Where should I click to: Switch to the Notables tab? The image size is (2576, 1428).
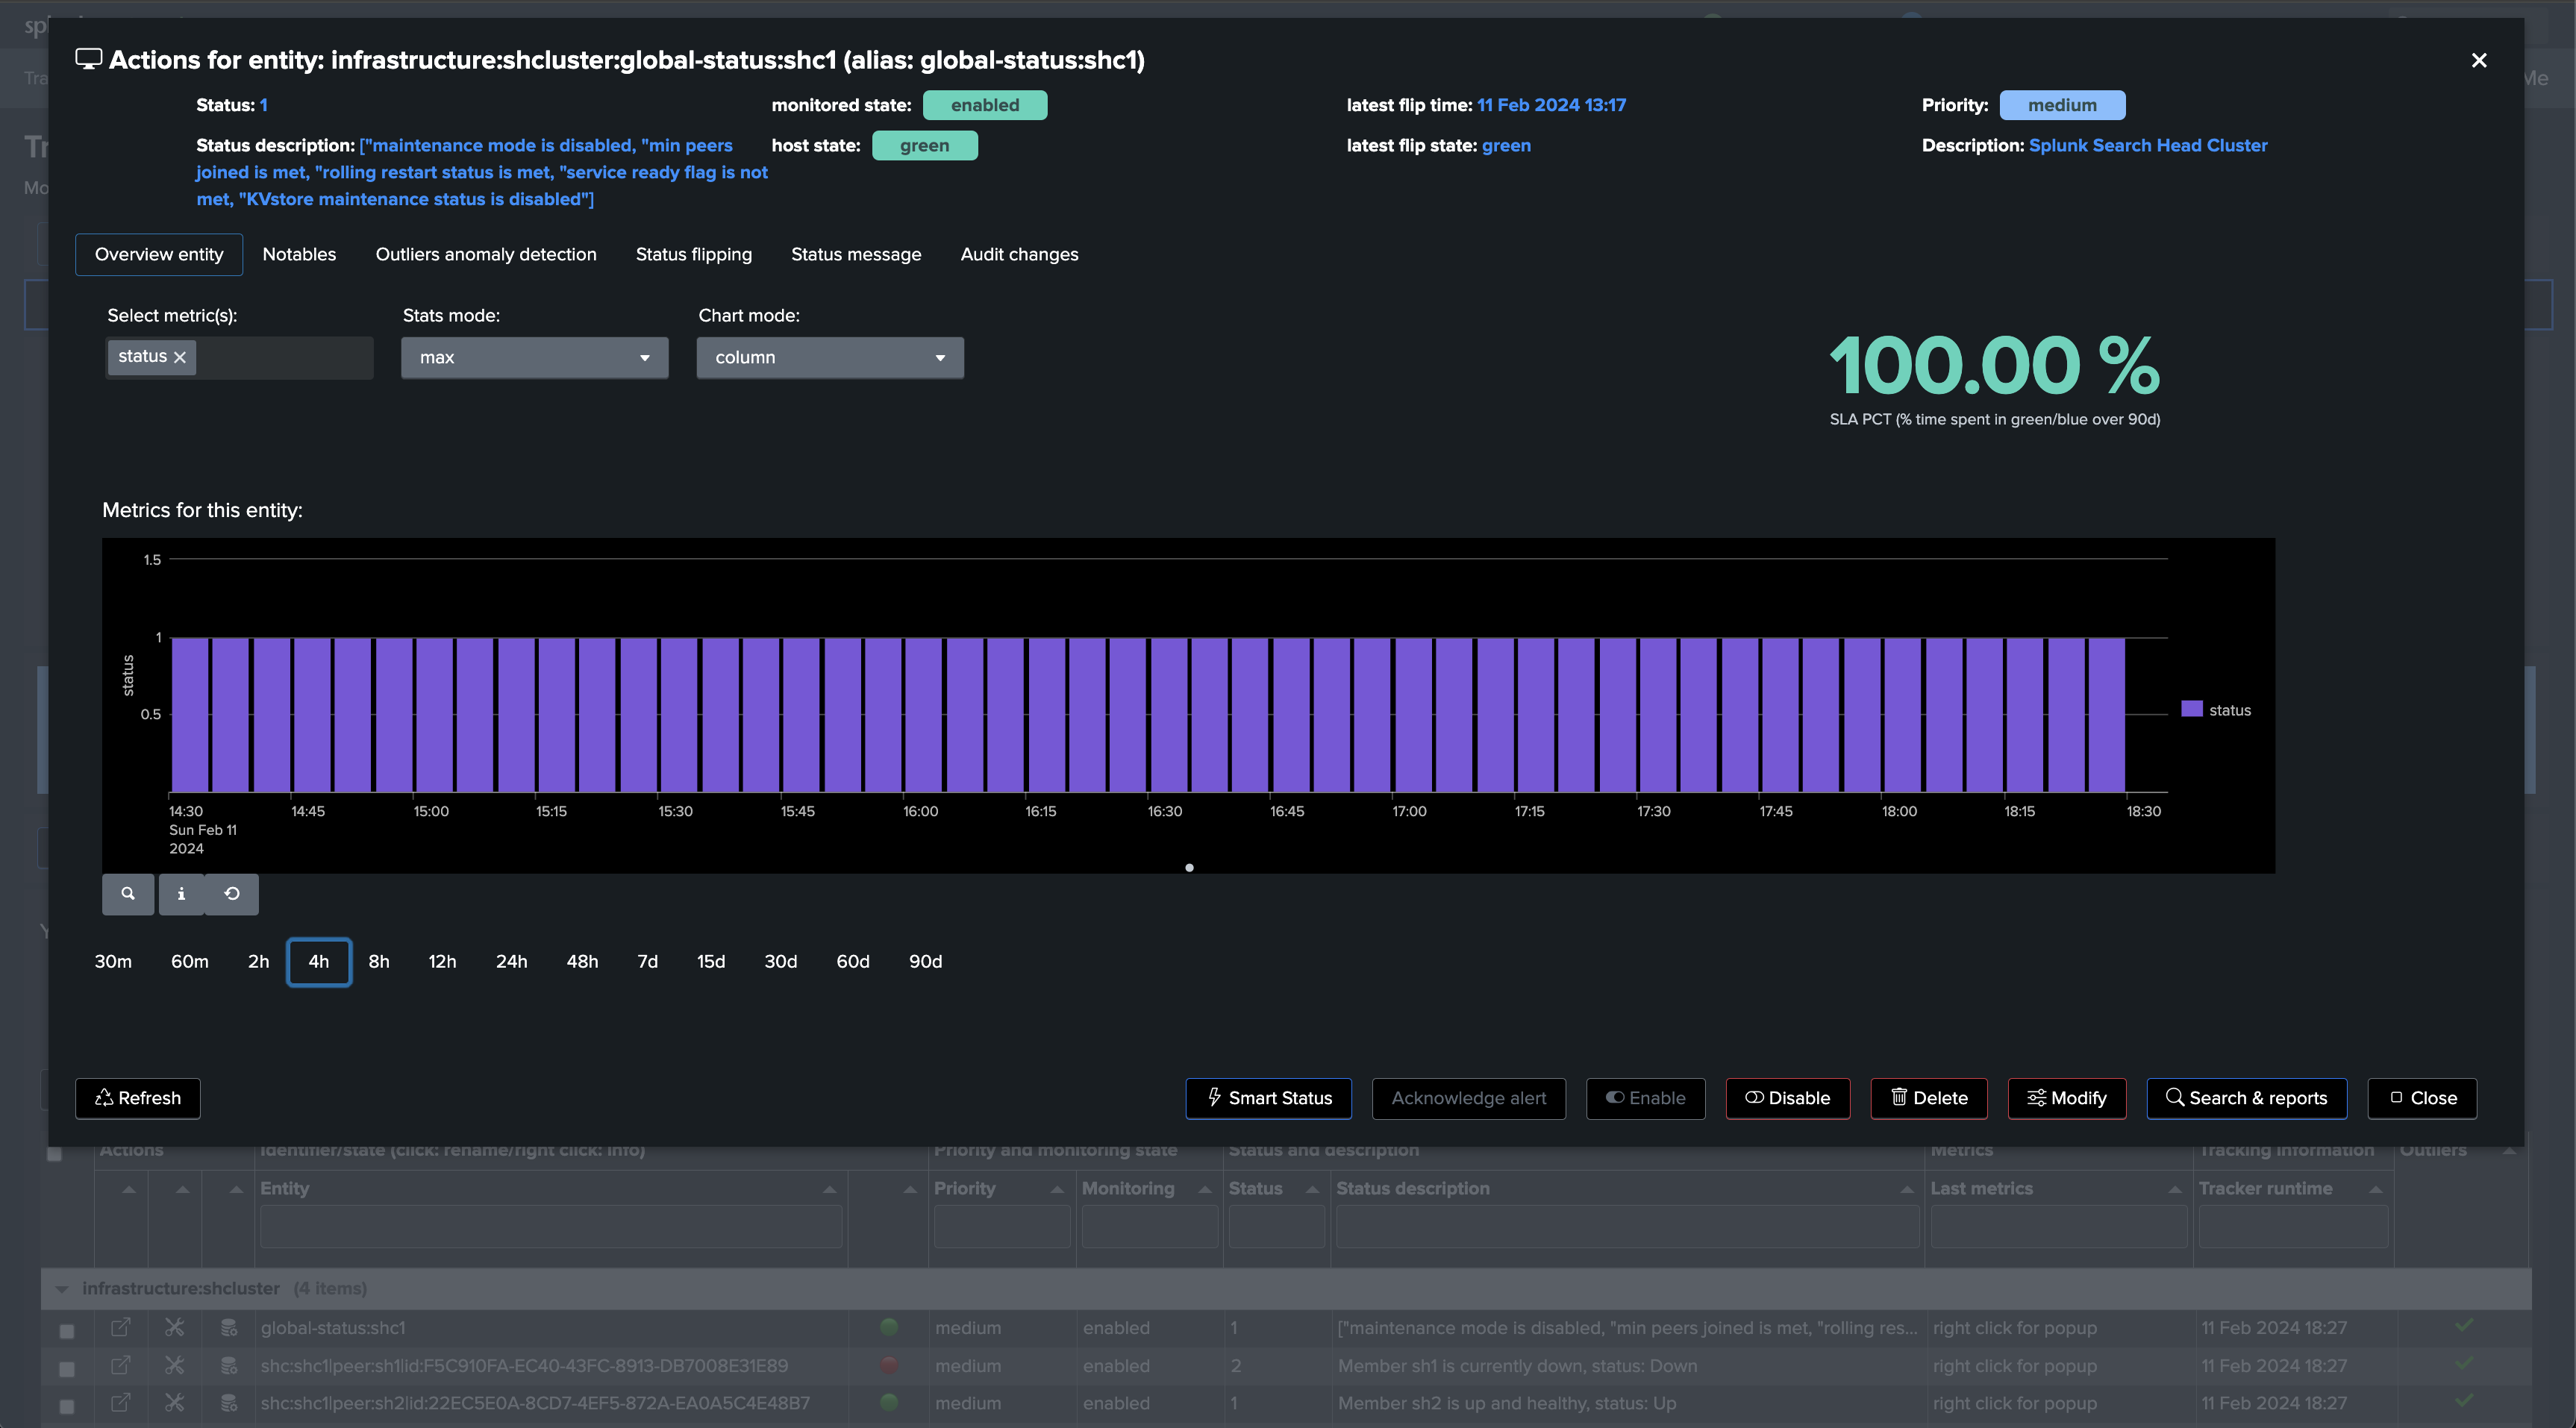(299, 254)
